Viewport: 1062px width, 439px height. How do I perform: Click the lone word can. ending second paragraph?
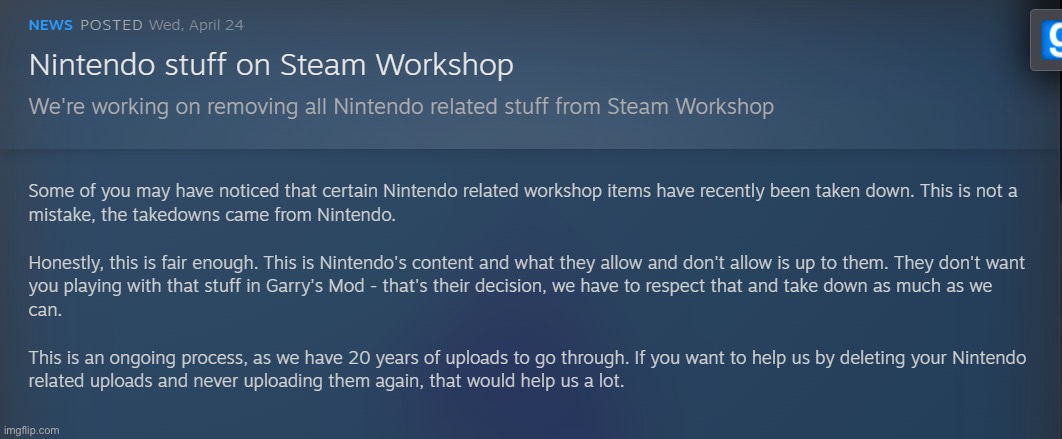[45, 312]
